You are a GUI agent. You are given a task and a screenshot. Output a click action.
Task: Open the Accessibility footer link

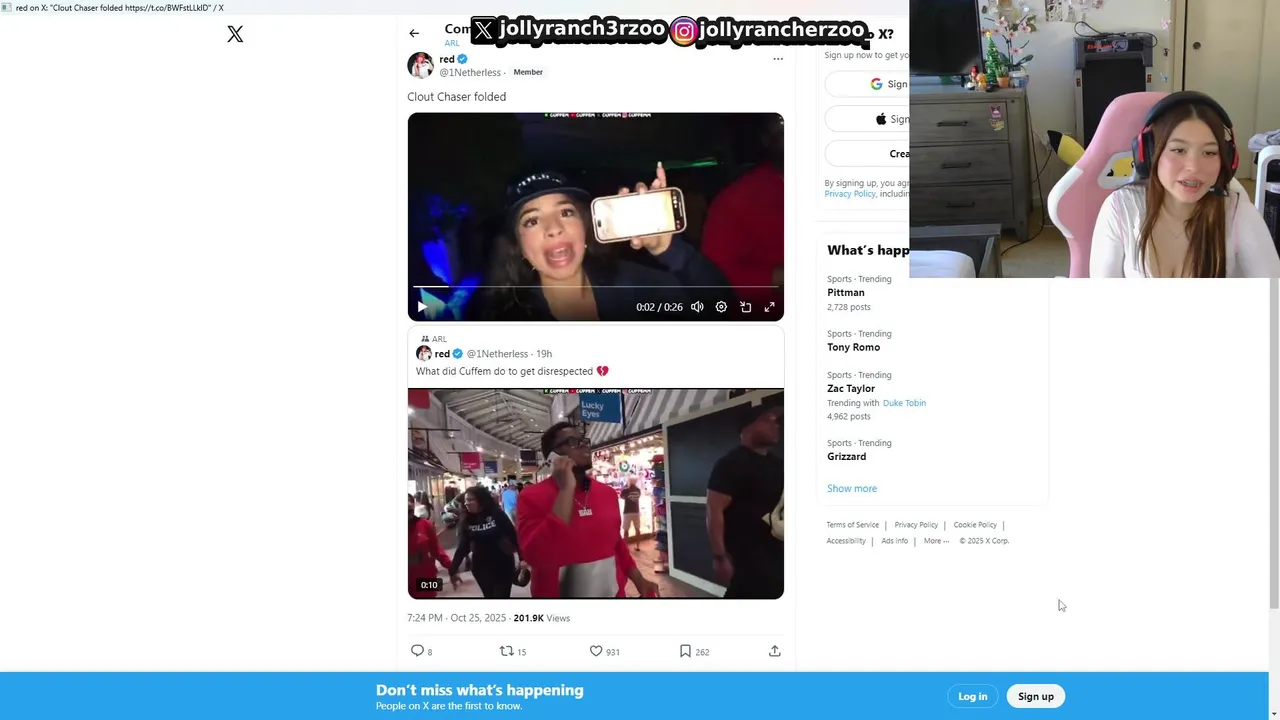tap(846, 541)
